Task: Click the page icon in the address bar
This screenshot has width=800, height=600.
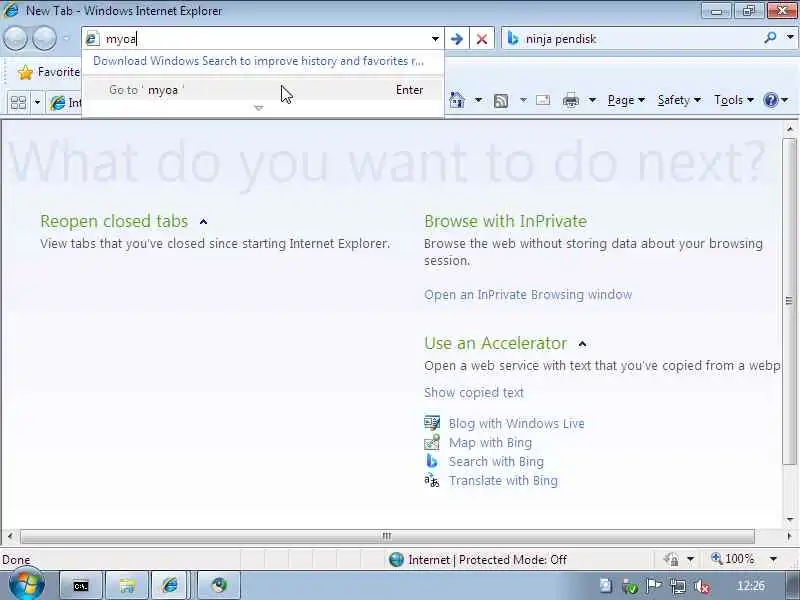Action: pos(92,39)
